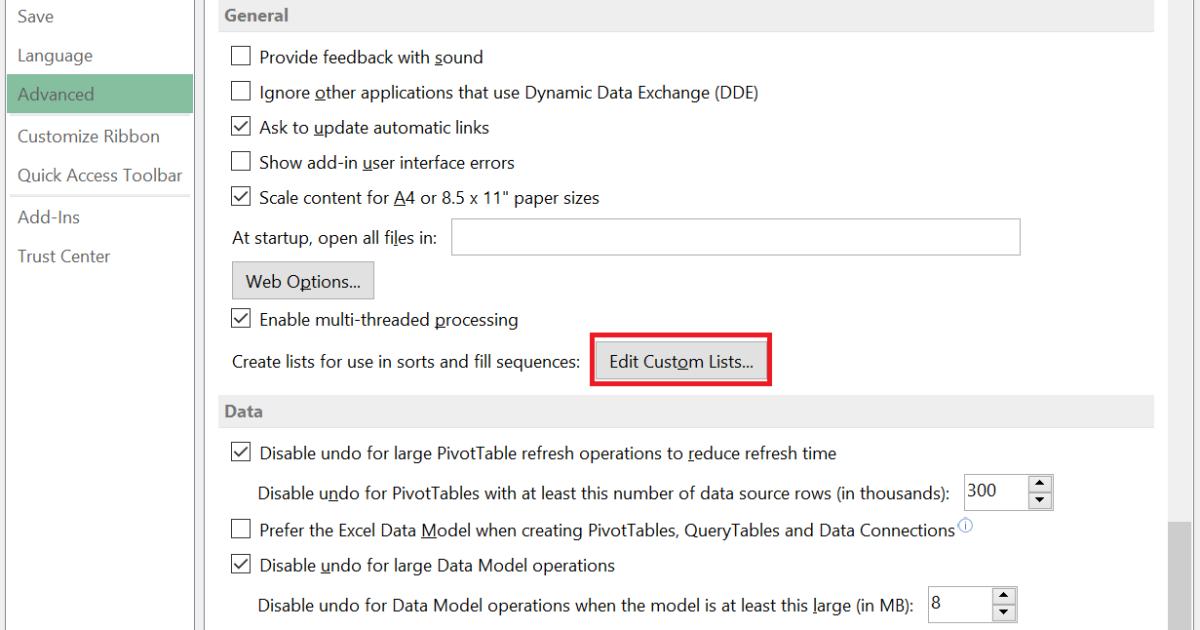The image size is (1200, 630).
Task: Enable Provide feedback with sound
Action: coord(241,57)
